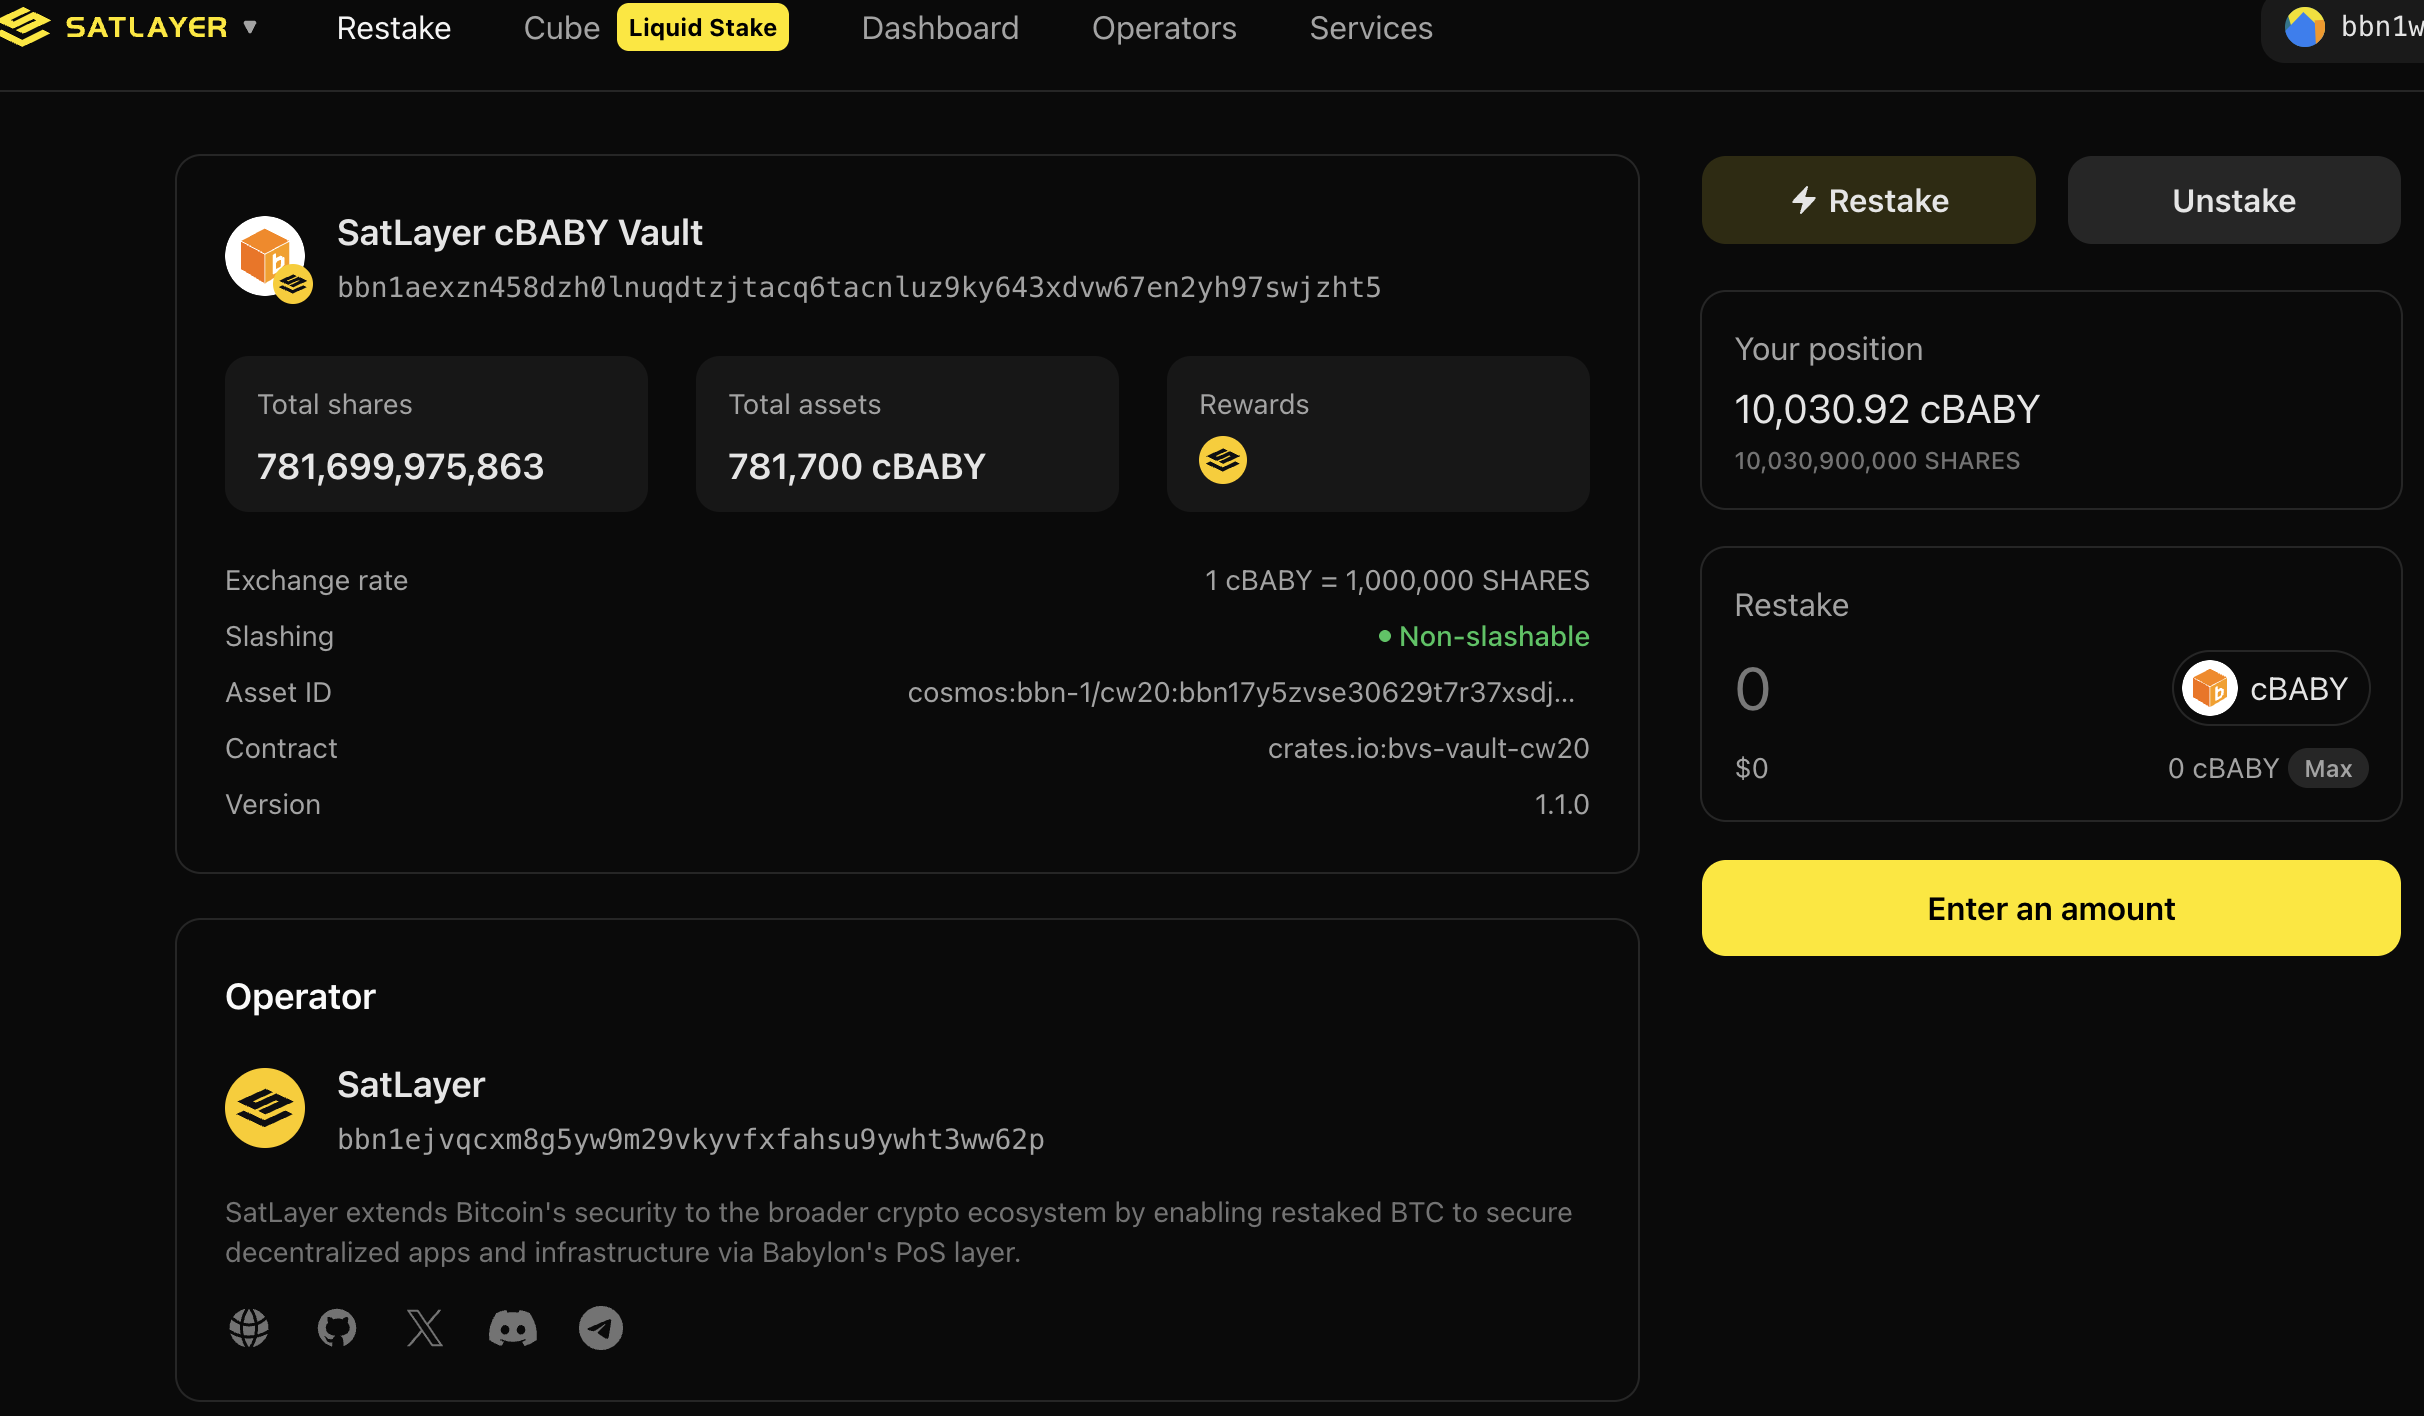Viewport: 2424px width, 1416px height.
Task: Expand the SatLayer logo dropdown arrow
Action: click(251, 27)
